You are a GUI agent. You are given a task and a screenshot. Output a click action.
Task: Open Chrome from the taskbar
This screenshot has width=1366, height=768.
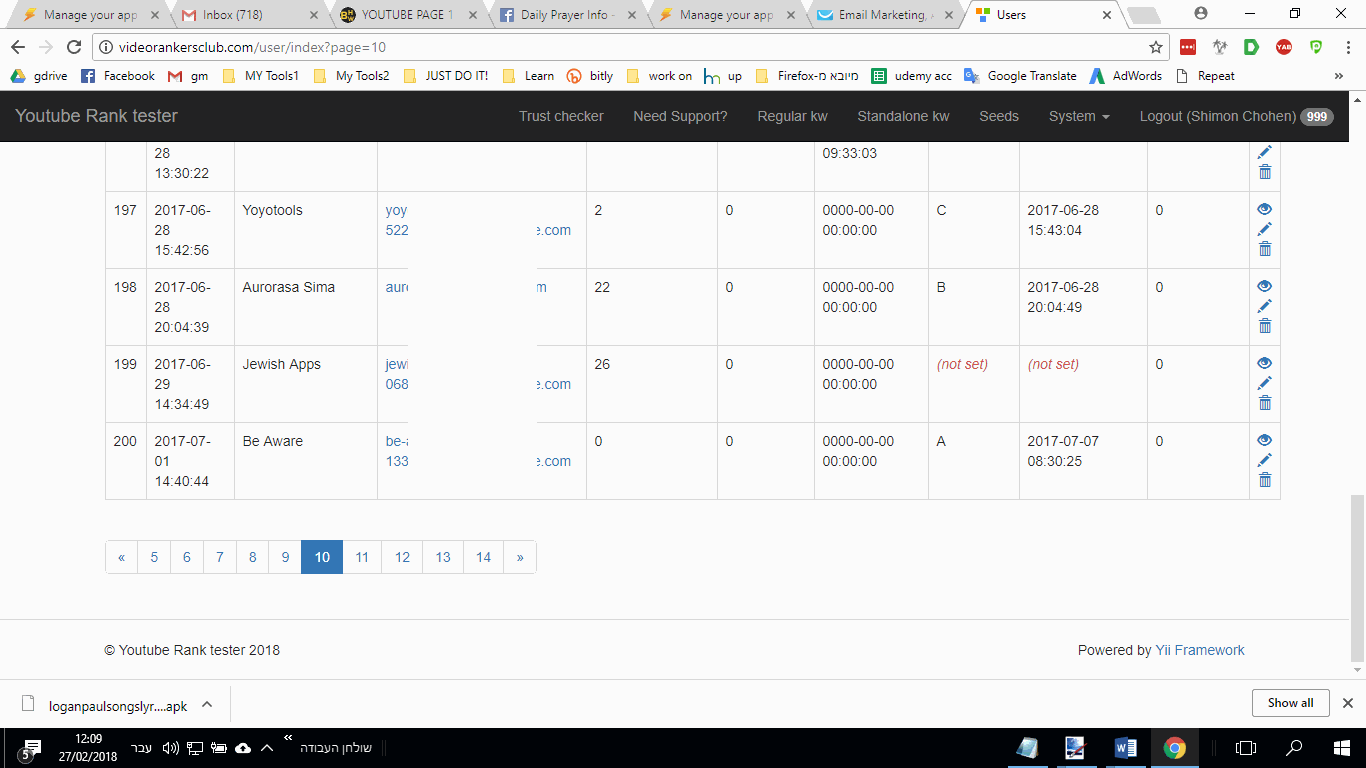[1174, 748]
